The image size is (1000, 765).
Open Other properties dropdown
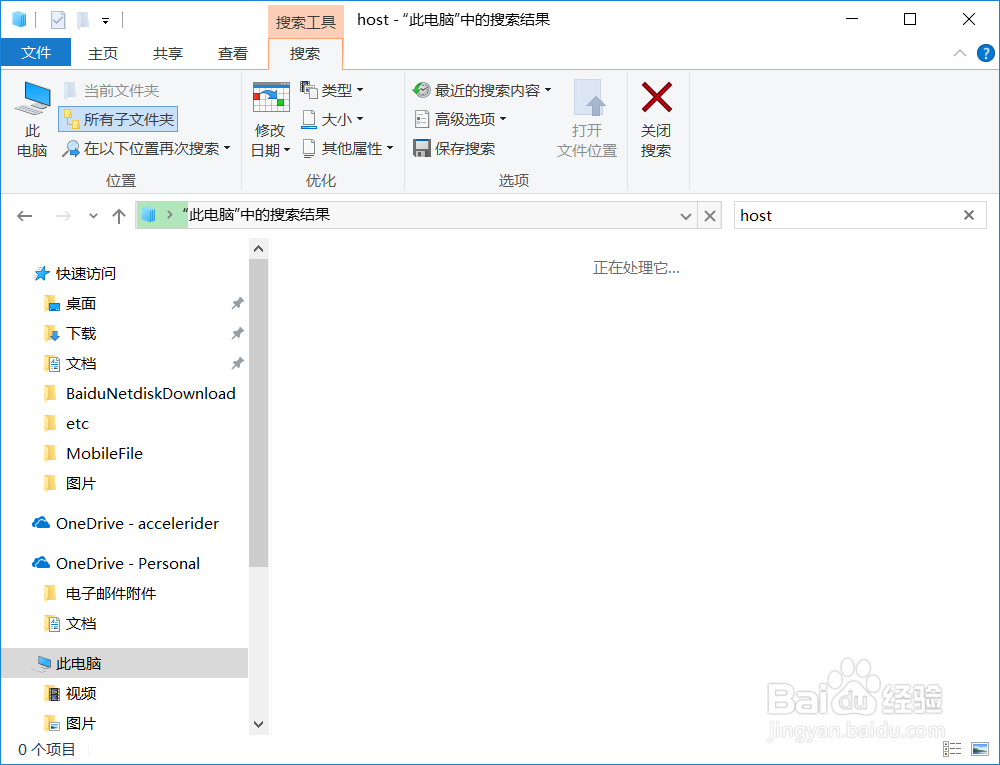347,149
